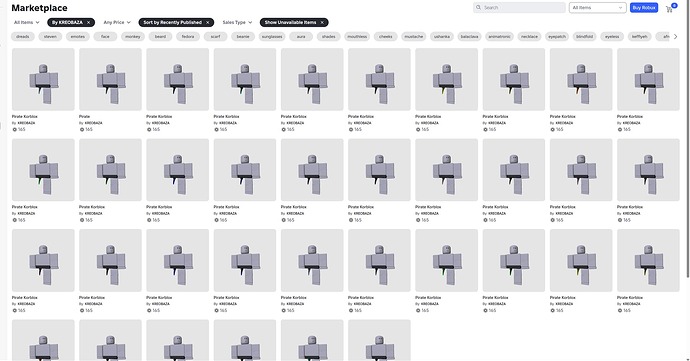Click the eyepatch tag chip
Image resolution: width=690 pixels, height=361 pixels.
[557, 37]
